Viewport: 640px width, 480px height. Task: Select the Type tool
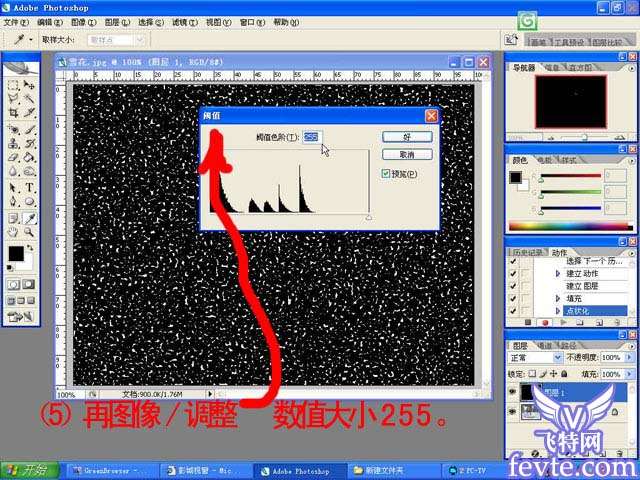click(30, 186)
